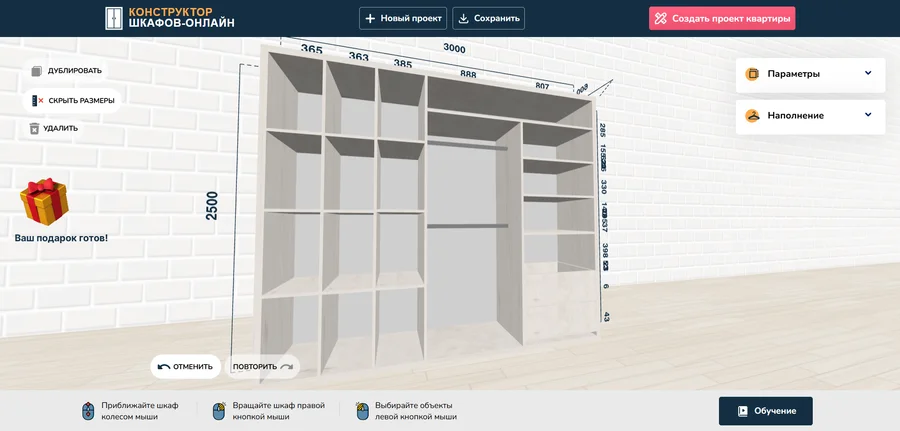This screenshot has width=900, height=431.
Task: Click the Параметры panel icon
Action: (752, 74)
